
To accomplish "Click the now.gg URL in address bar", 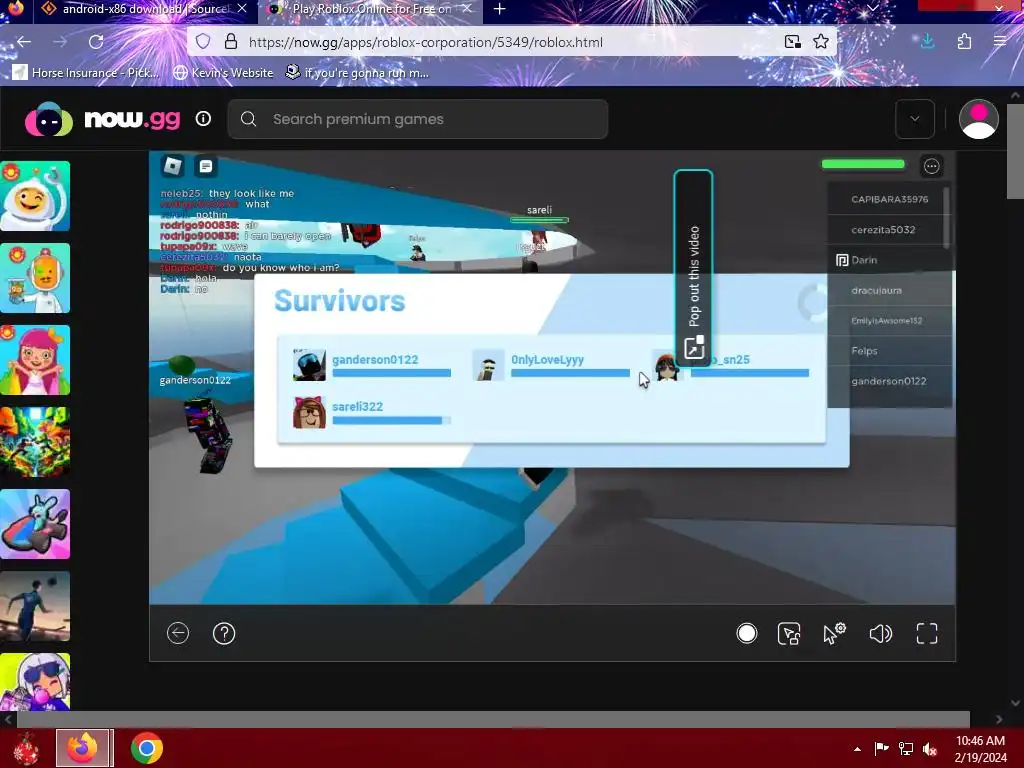I will (426, 42).
